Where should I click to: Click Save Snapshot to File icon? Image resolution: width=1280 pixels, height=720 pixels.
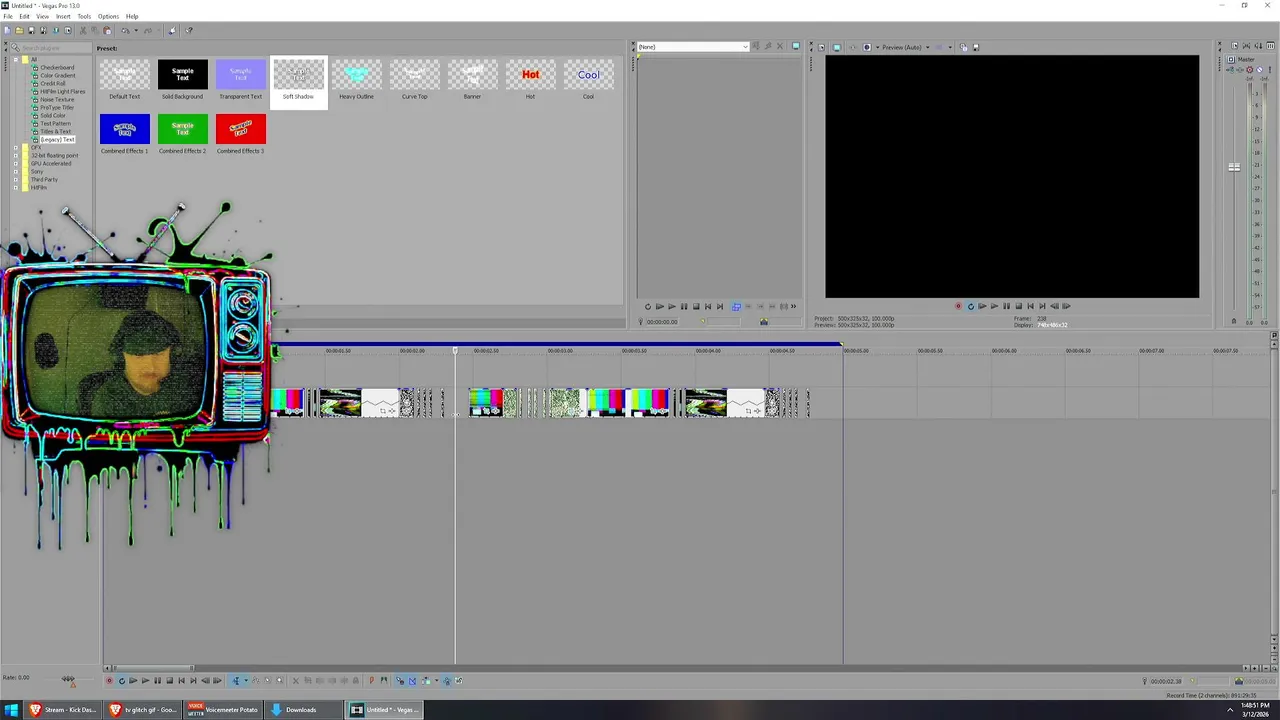click(x=976, y=47)
